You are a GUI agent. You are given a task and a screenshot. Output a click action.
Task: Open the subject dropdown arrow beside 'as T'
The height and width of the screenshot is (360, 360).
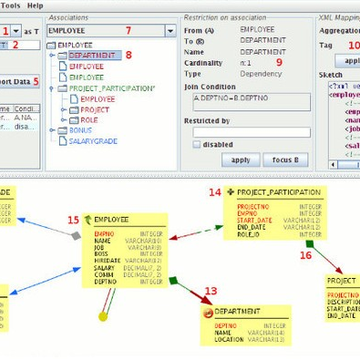pos(16,31)
